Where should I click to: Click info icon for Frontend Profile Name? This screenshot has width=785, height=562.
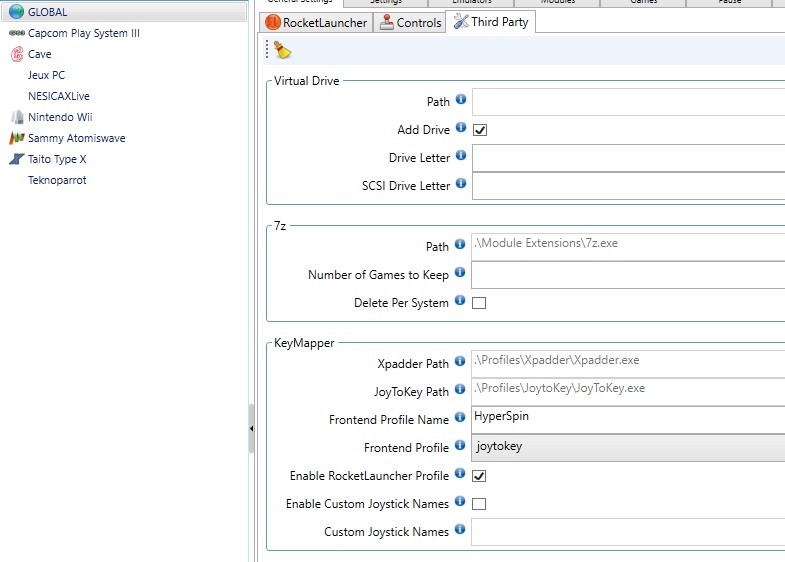pos(460,417)
